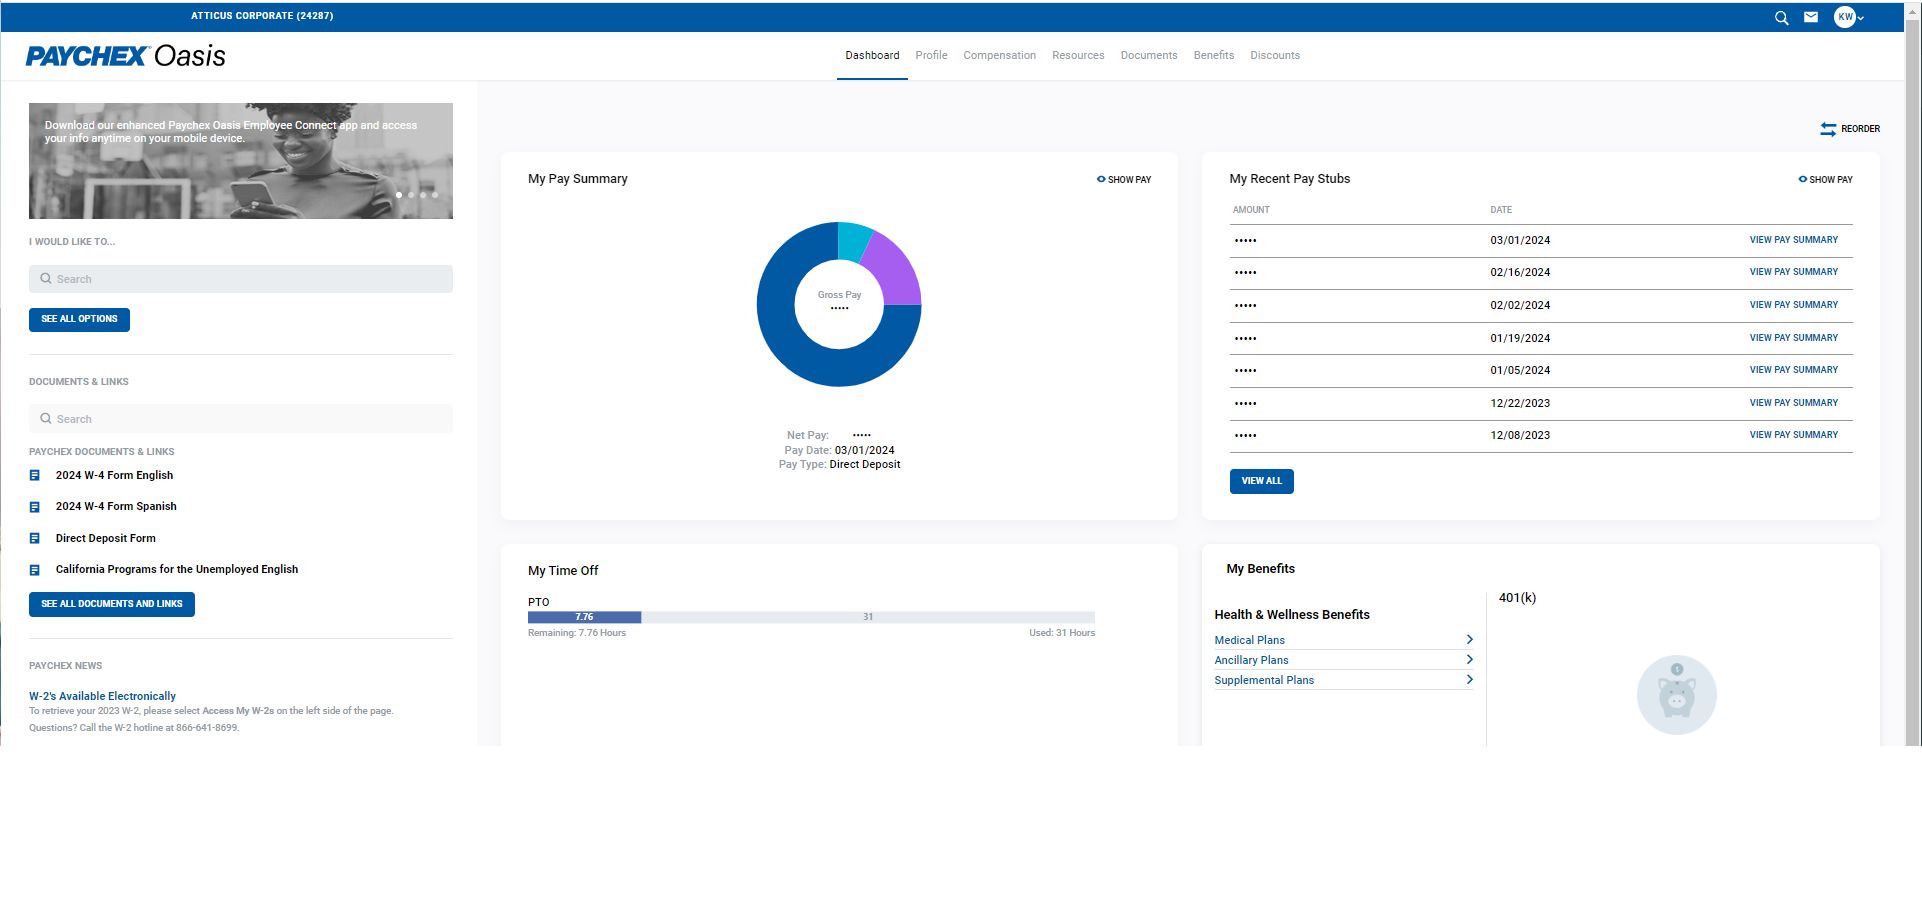1922x914 pixels.
Task: Open the Direct Deposit Form document icon
Action: [x=35, y=539]
